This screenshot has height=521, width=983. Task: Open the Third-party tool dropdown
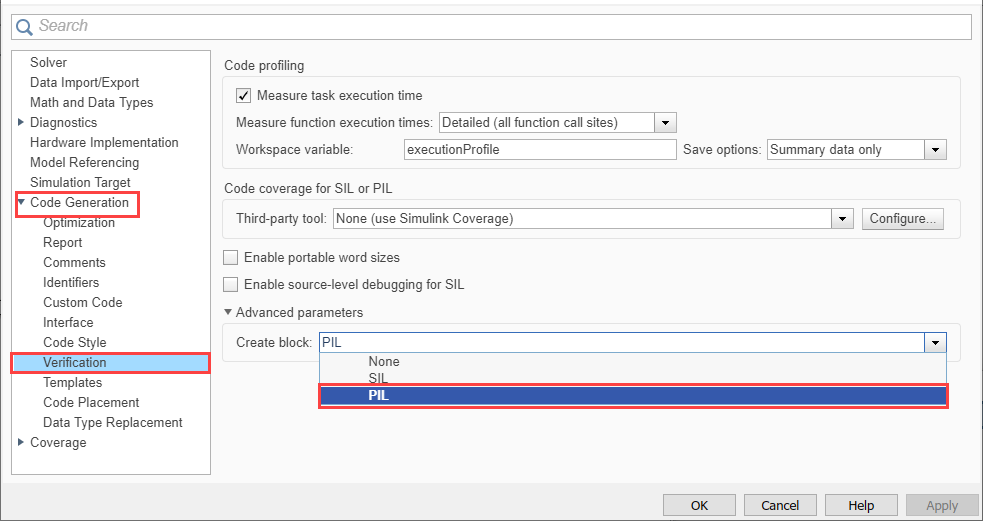coord(842,218)
